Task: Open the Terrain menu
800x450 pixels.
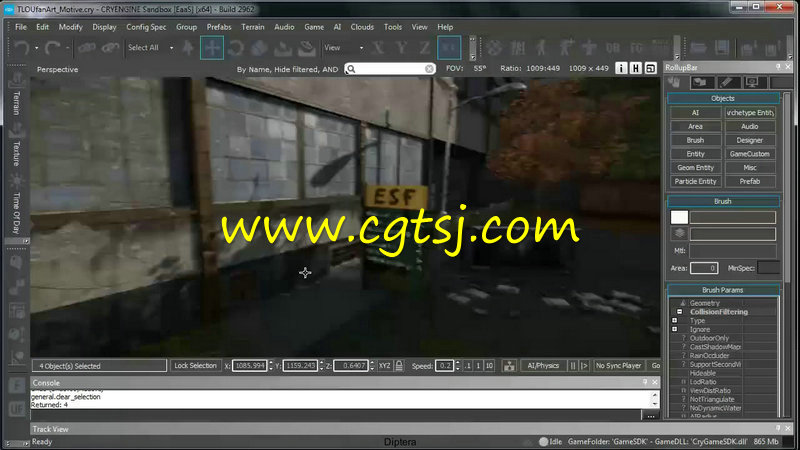Action: pos(253,27)
